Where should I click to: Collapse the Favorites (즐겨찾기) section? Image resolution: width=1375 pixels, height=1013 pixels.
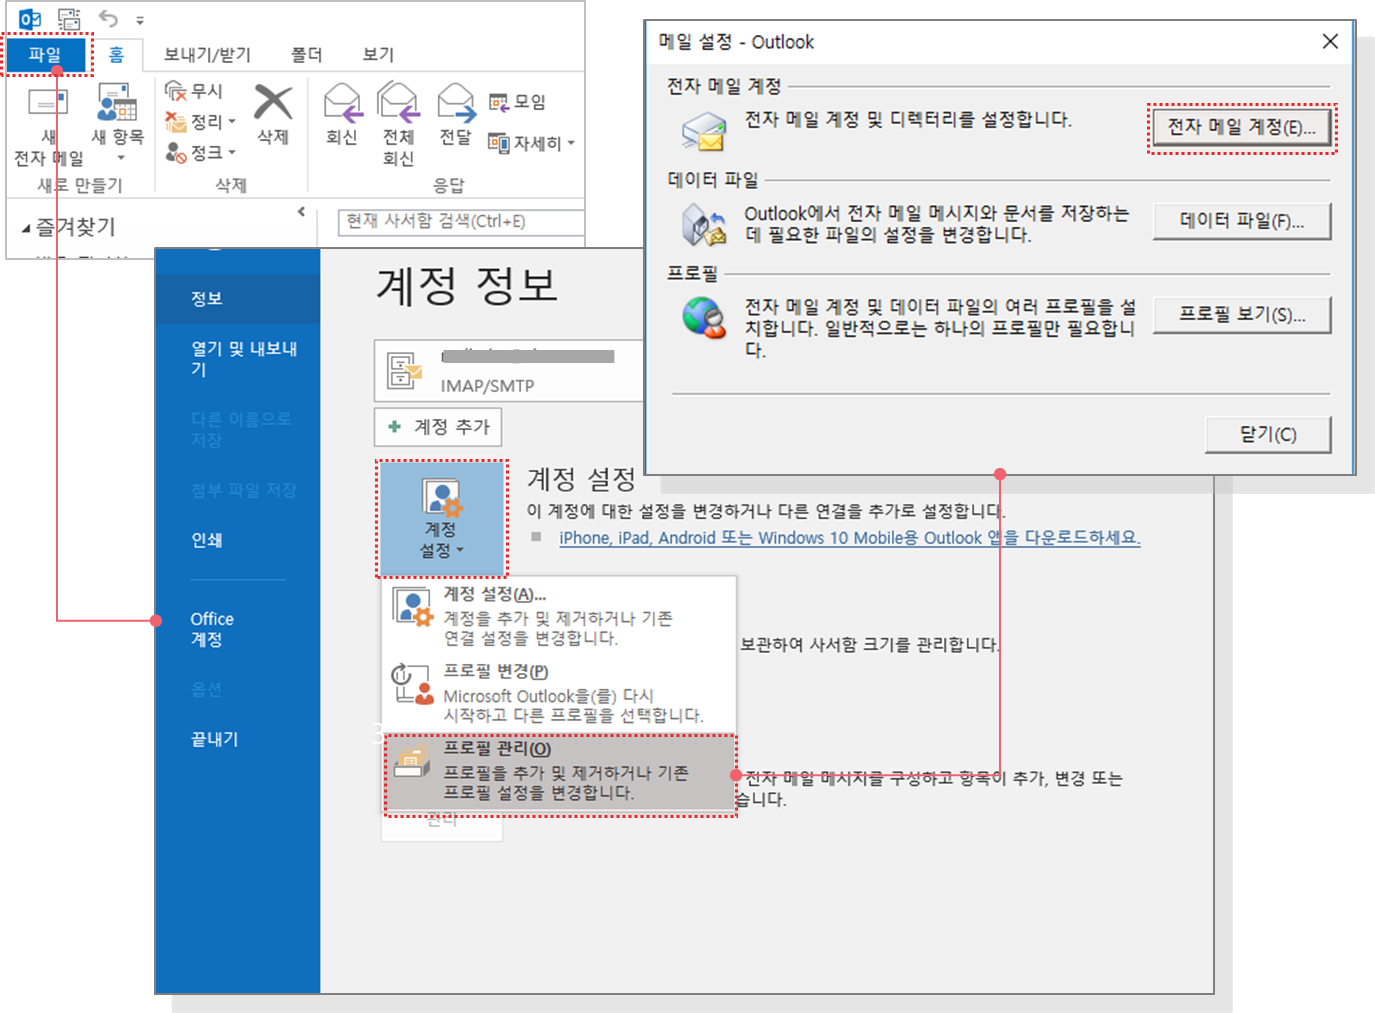click(x=26, y=228)
